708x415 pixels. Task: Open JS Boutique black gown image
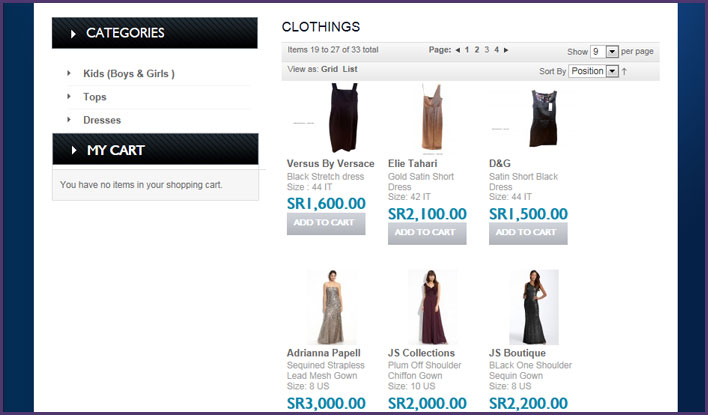534,308
